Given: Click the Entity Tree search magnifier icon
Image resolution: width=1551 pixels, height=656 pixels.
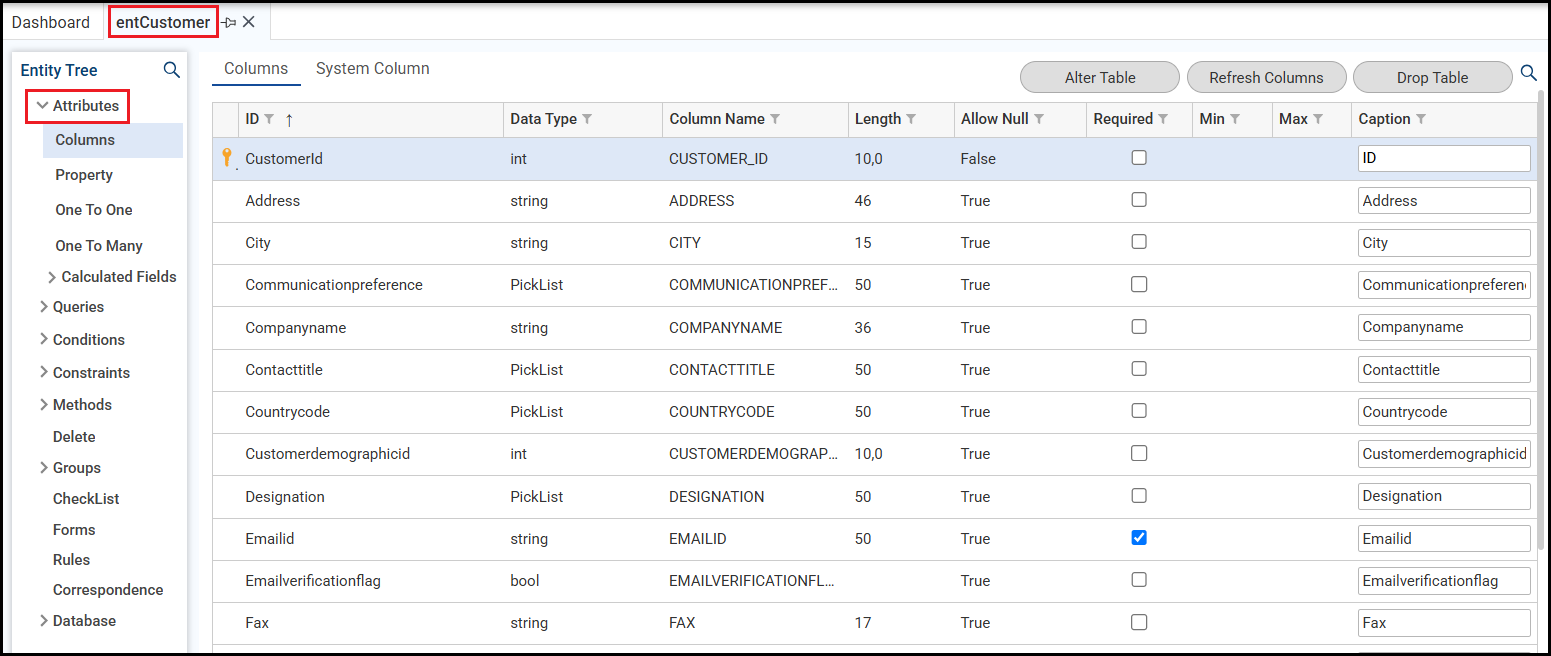Looking at the screenshot, I should tap(172, 70).
